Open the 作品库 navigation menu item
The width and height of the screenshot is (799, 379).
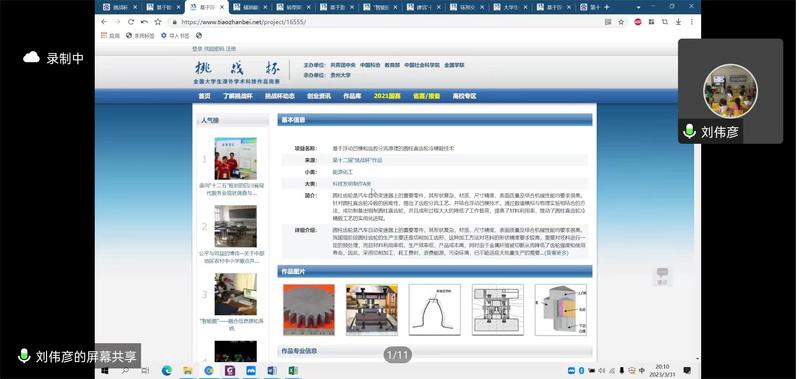click(x=352, y=96)
